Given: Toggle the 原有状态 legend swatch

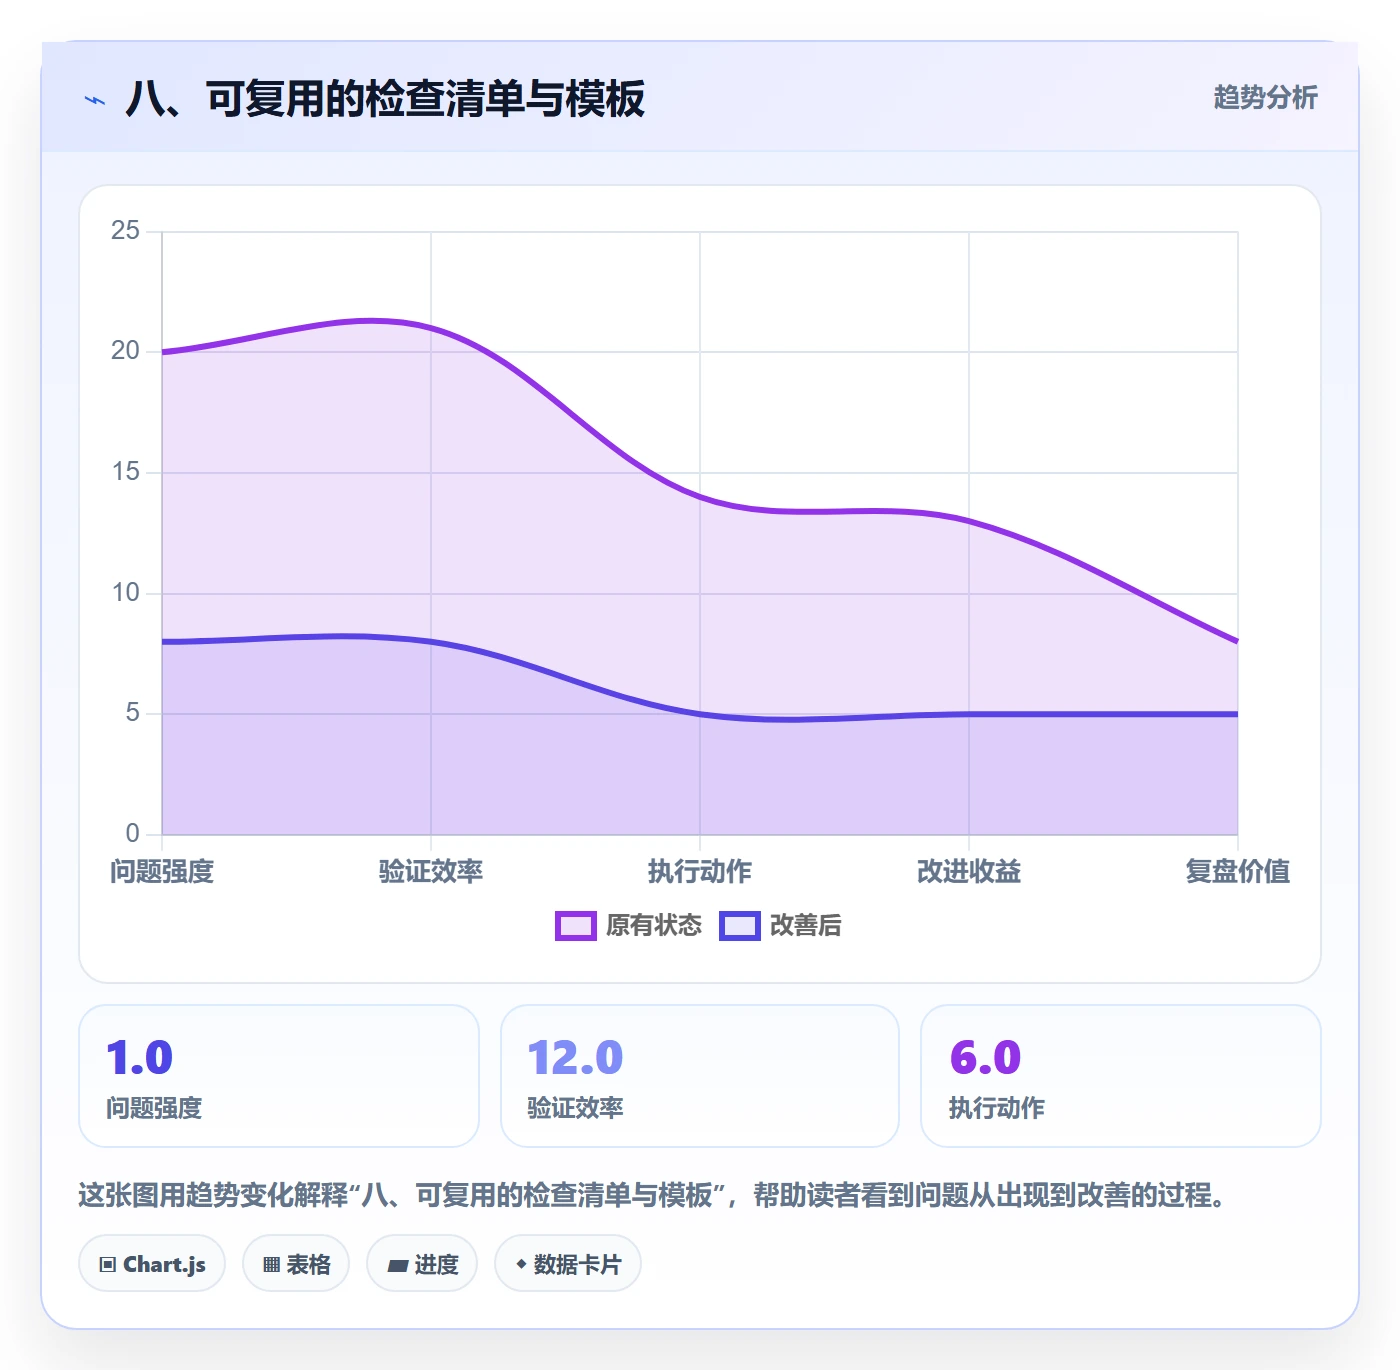Looking at the screenshot, I should click(x=576, y=926).
